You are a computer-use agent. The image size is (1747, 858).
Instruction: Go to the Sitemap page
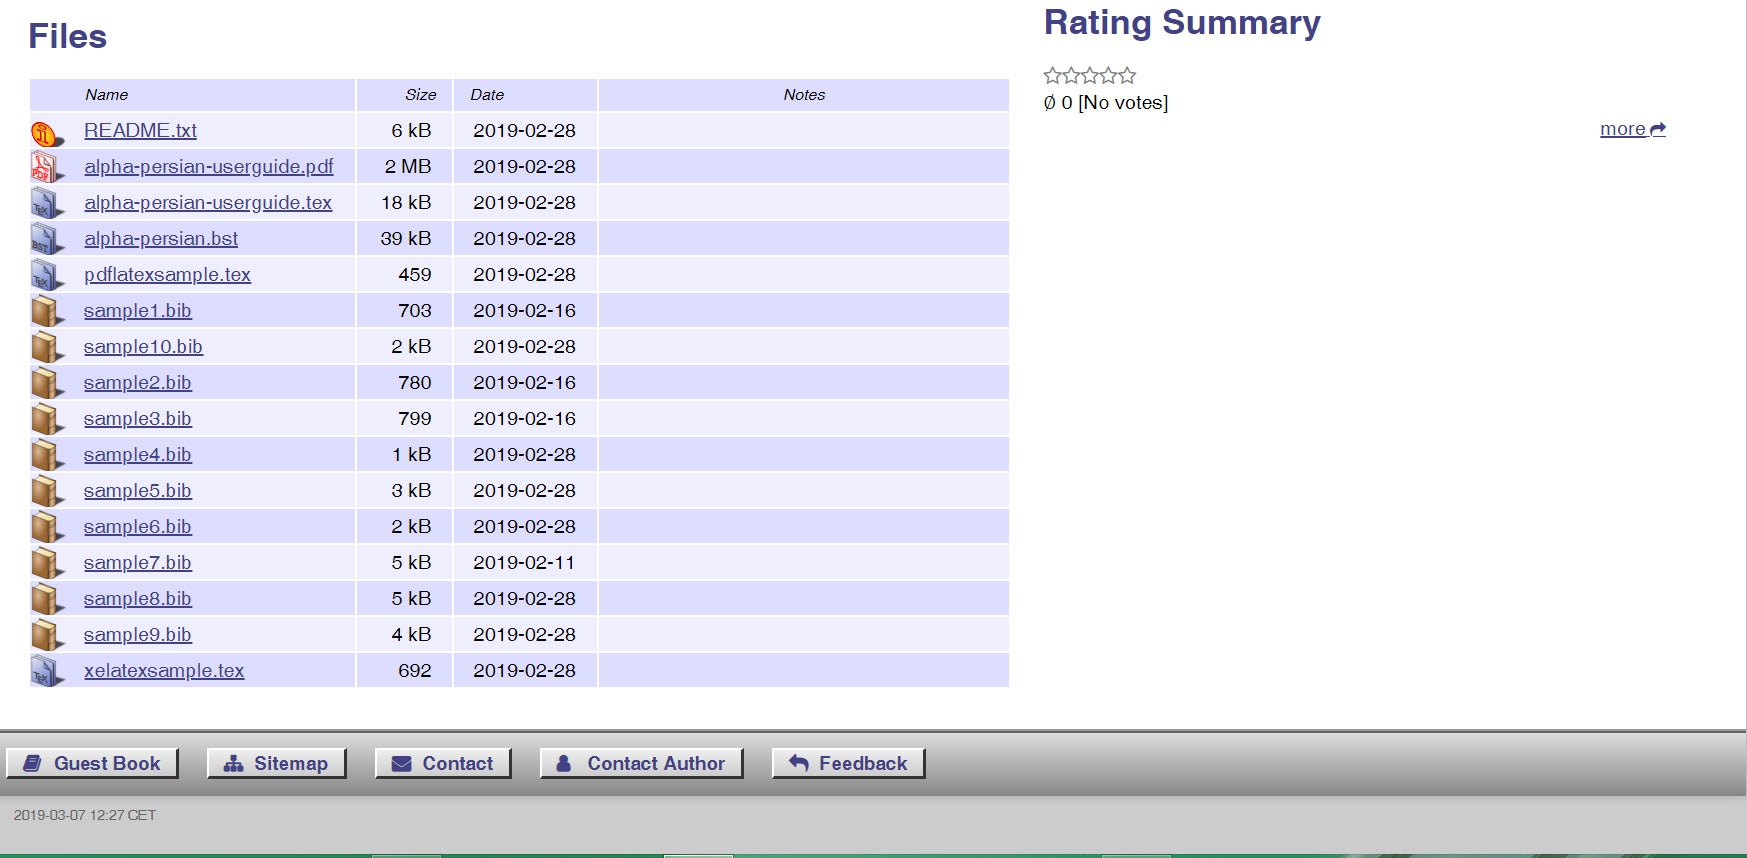pyautogui.click(x=276, y=764)
